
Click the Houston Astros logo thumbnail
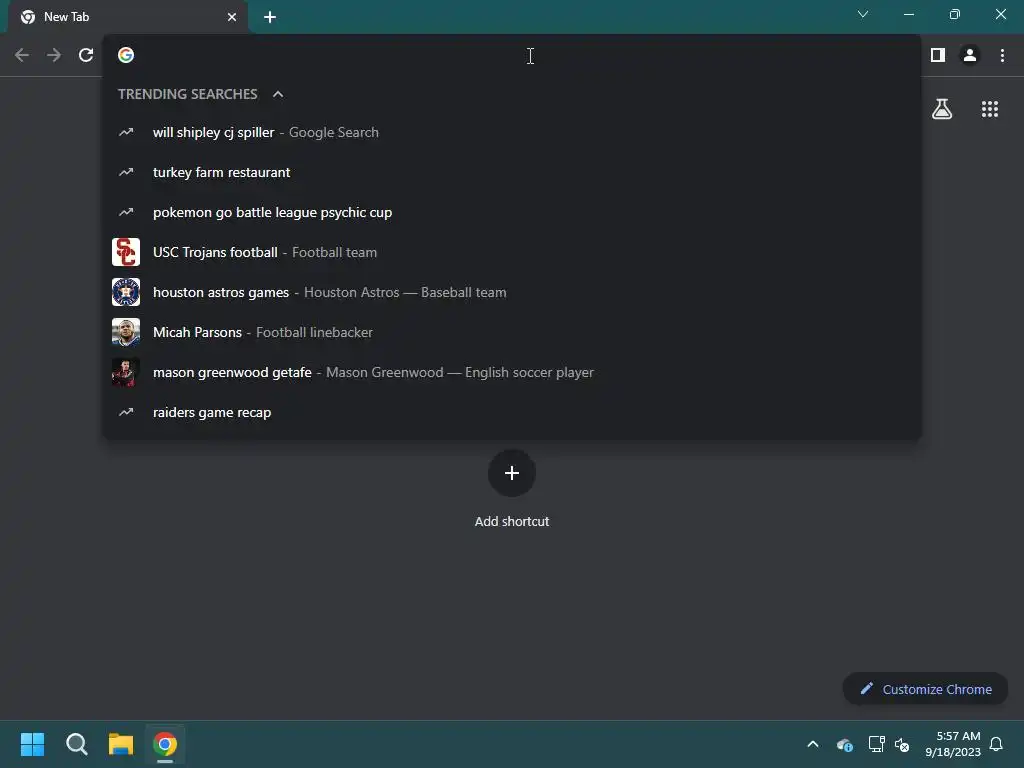tap(126, 293)
